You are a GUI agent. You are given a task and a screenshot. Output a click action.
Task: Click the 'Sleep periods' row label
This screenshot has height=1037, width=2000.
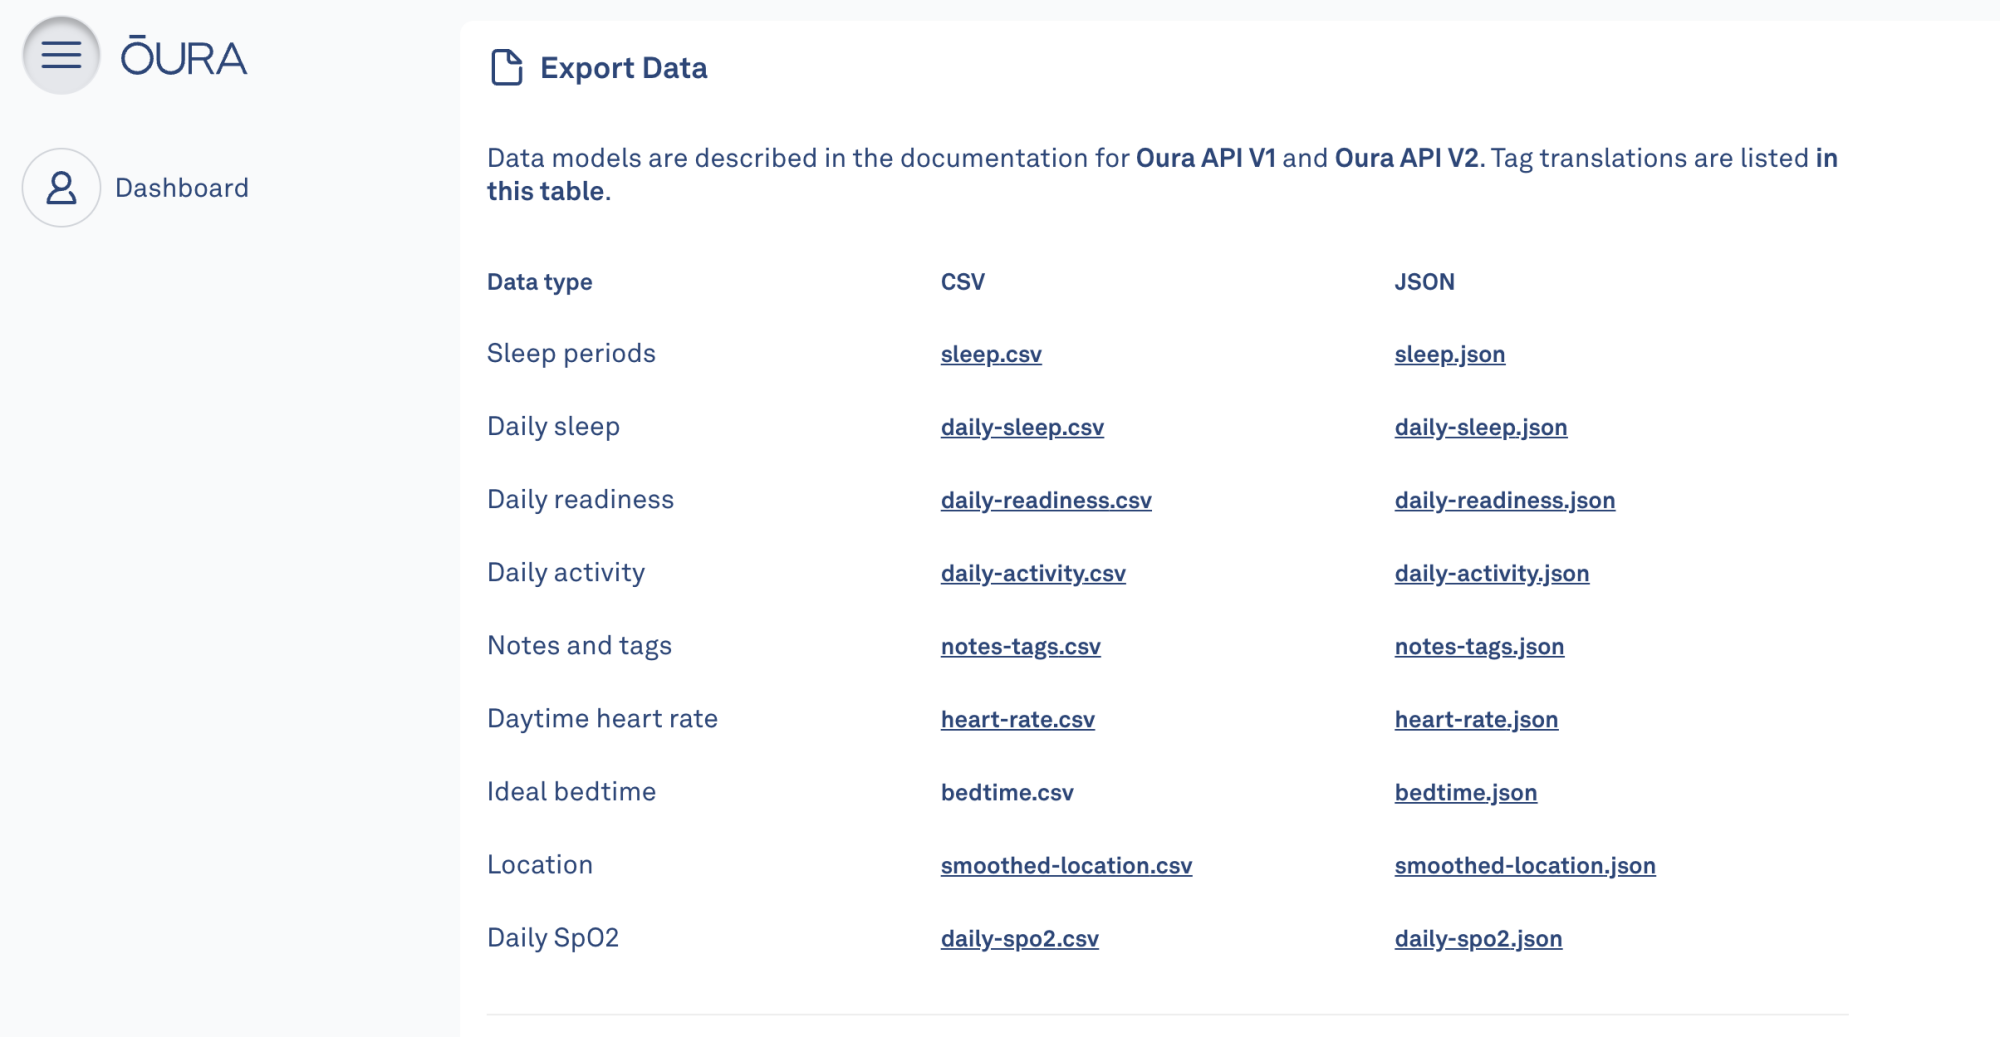[x=571, y=353]
